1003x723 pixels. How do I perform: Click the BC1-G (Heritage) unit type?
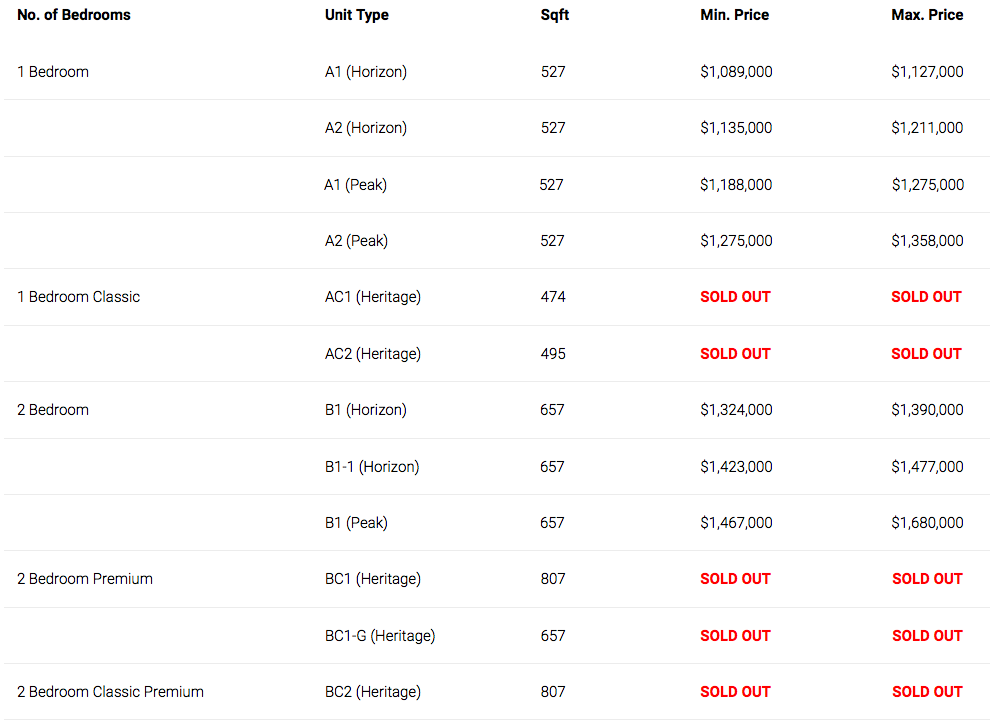pos(380,635)
